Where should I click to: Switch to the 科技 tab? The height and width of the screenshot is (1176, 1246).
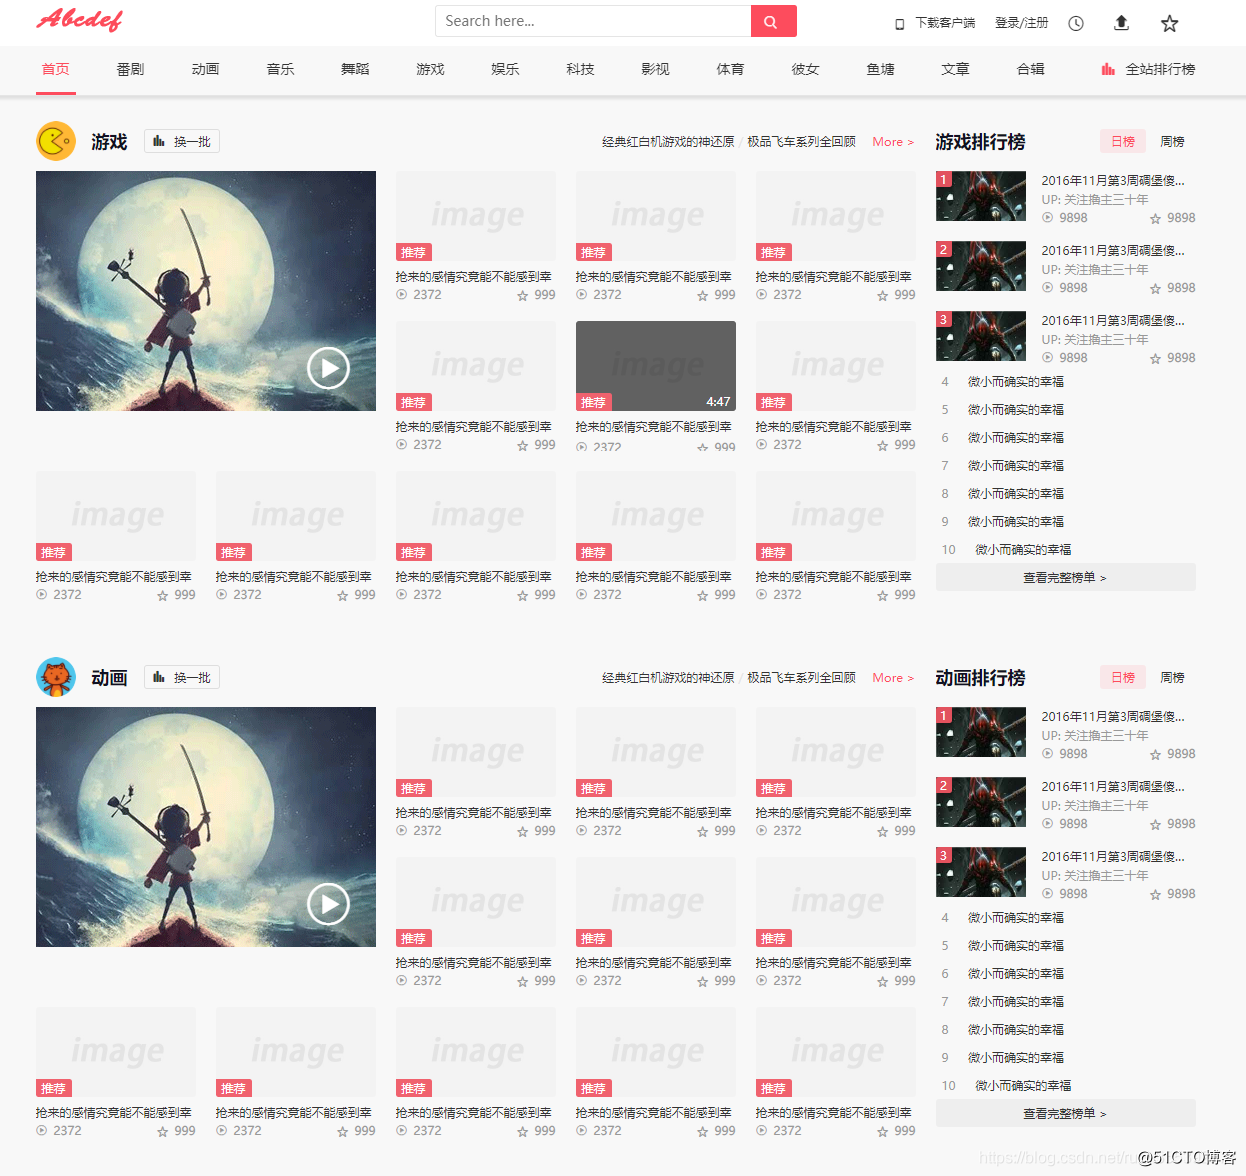tap(580, 69)
